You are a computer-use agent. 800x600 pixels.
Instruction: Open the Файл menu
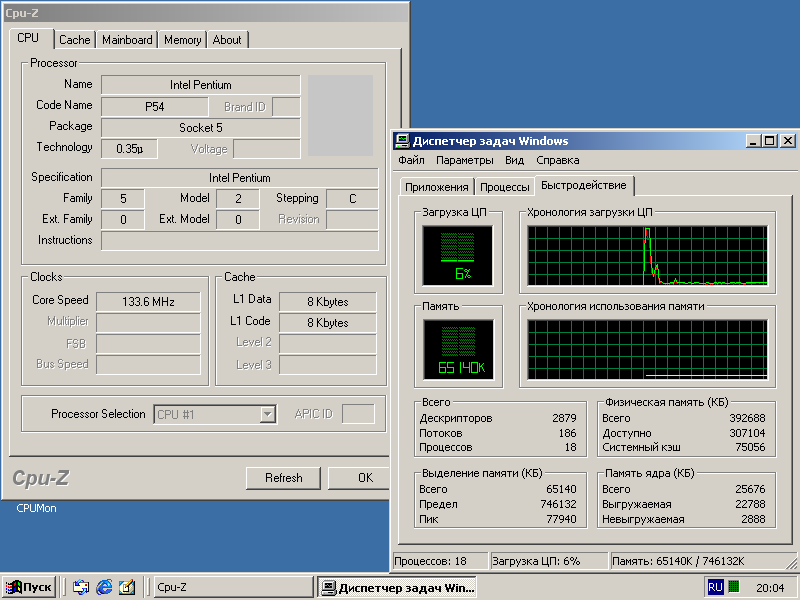411,160
